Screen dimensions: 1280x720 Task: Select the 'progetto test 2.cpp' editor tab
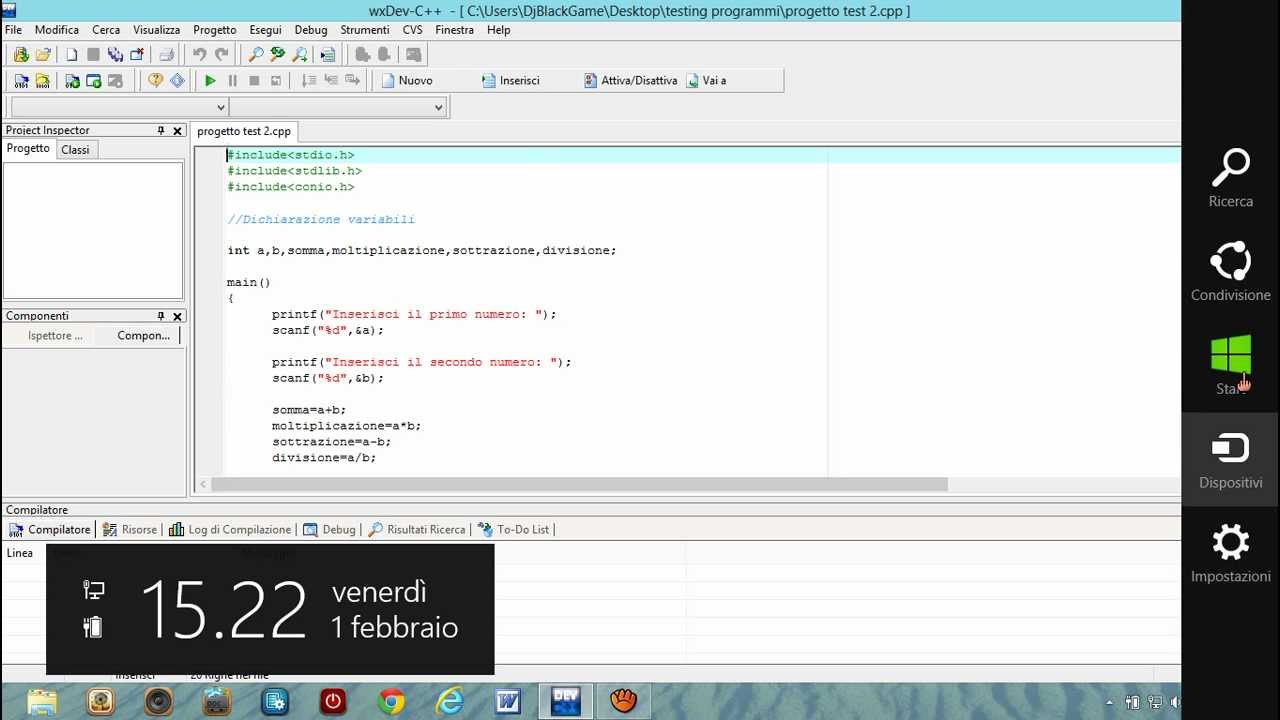(x=244, y=132)
